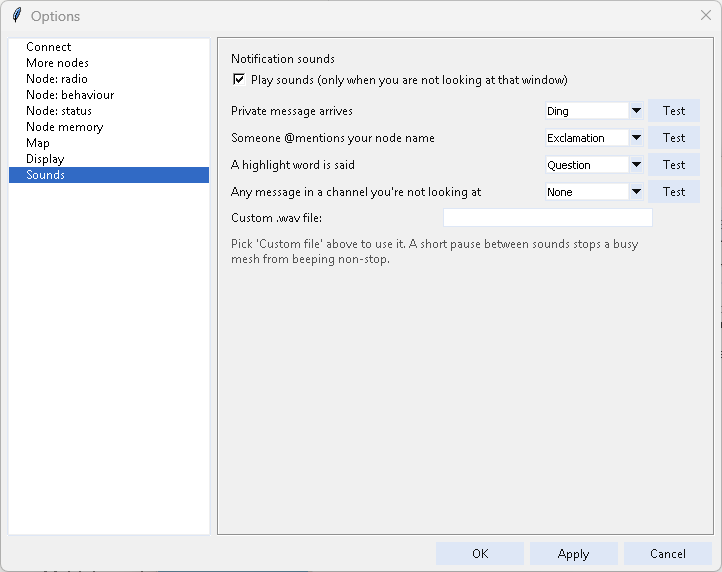Cancel the Options dialog
The image size is (722, 572).
[x=668, y=554]
